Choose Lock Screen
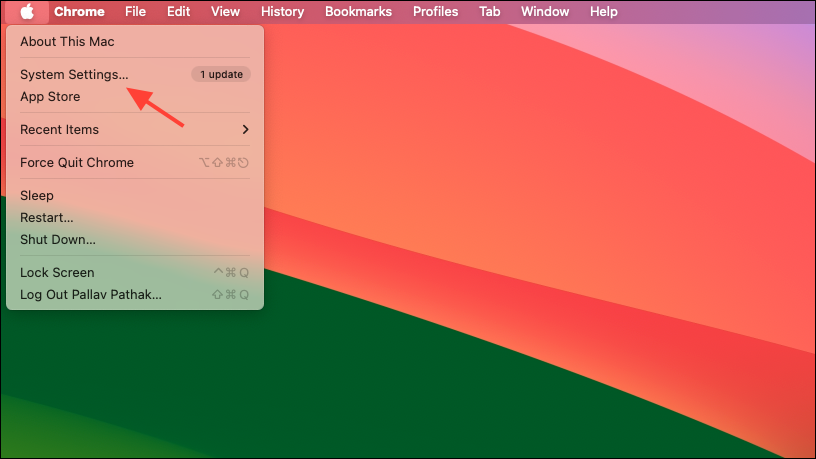816x459 pixels. (135, 273)
